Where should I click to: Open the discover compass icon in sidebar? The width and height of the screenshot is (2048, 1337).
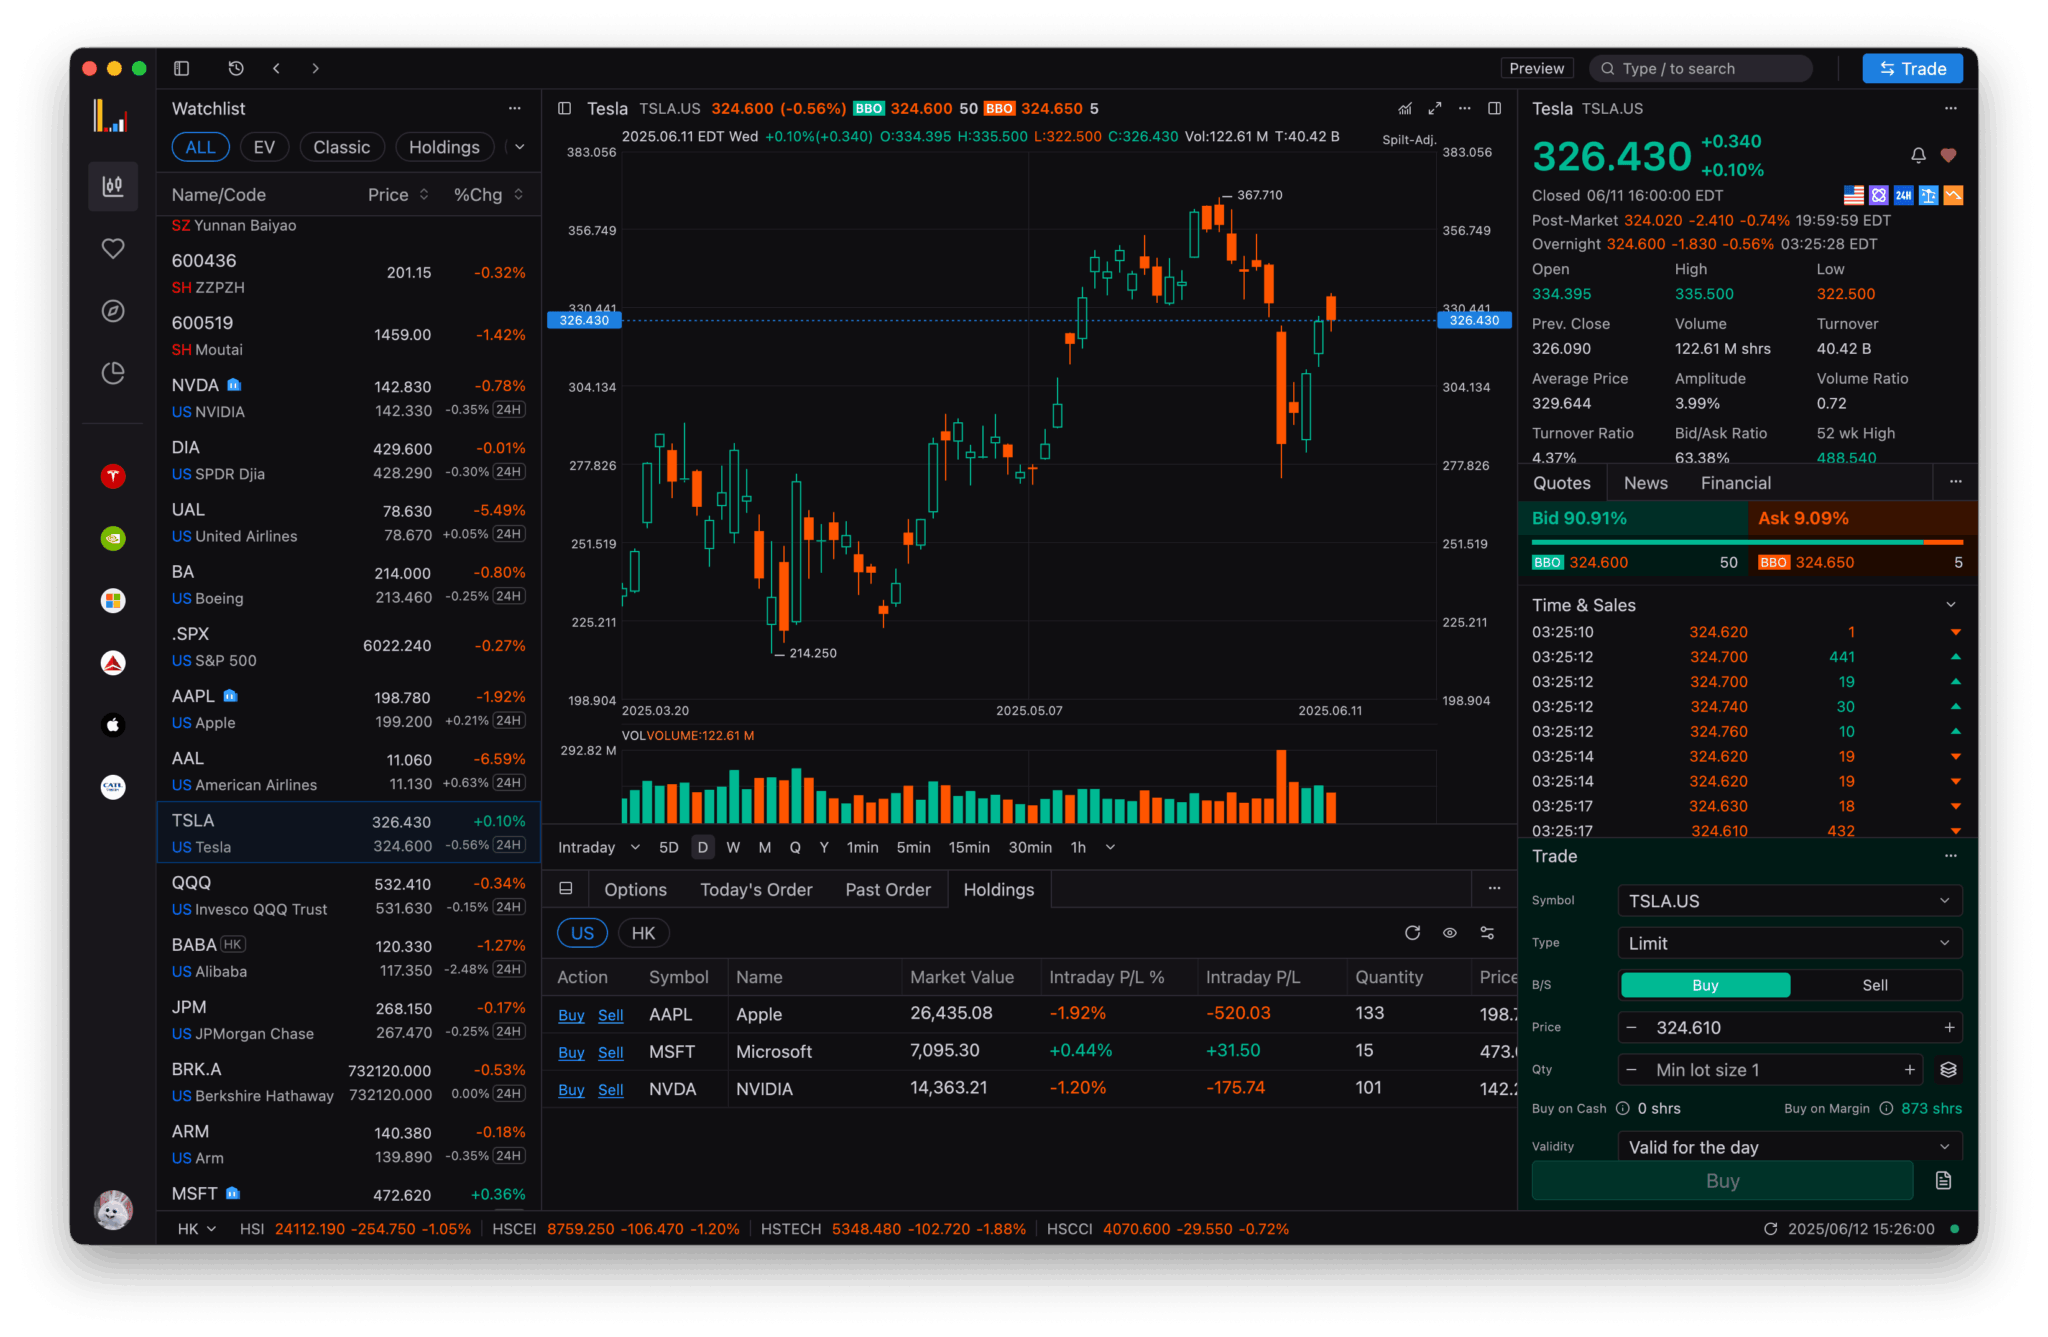click(113, 311)
